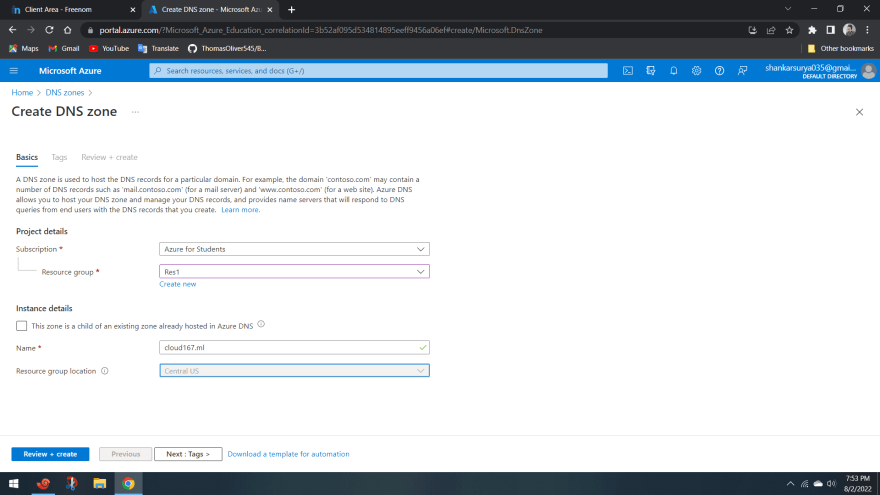Click the Previous button
Screen dimensions: 880x495
[126, 454]
